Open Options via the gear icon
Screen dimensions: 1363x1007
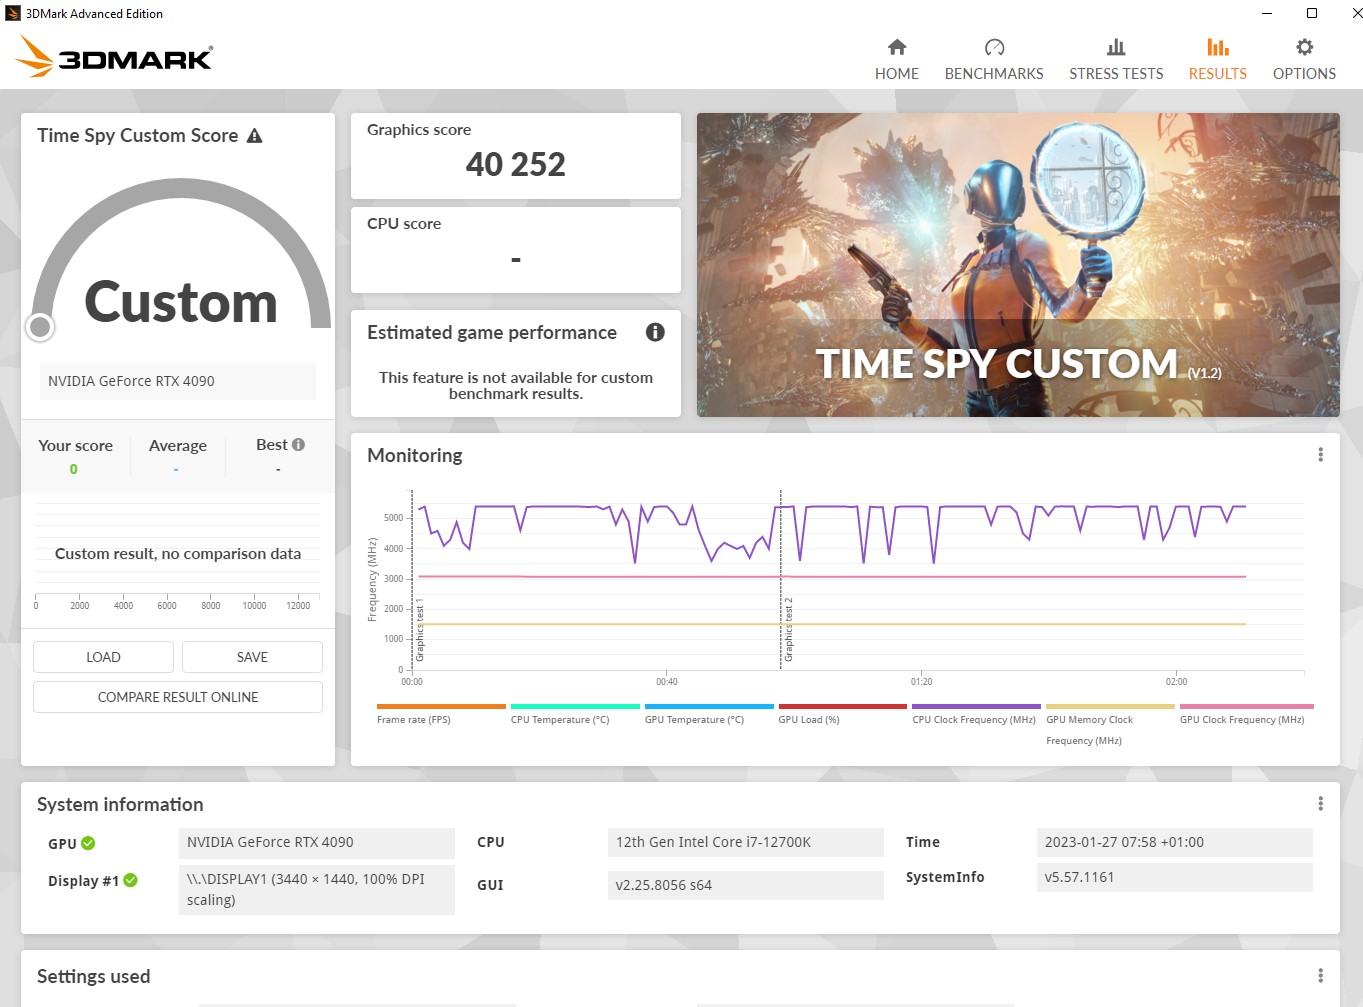coord(1304,47)
